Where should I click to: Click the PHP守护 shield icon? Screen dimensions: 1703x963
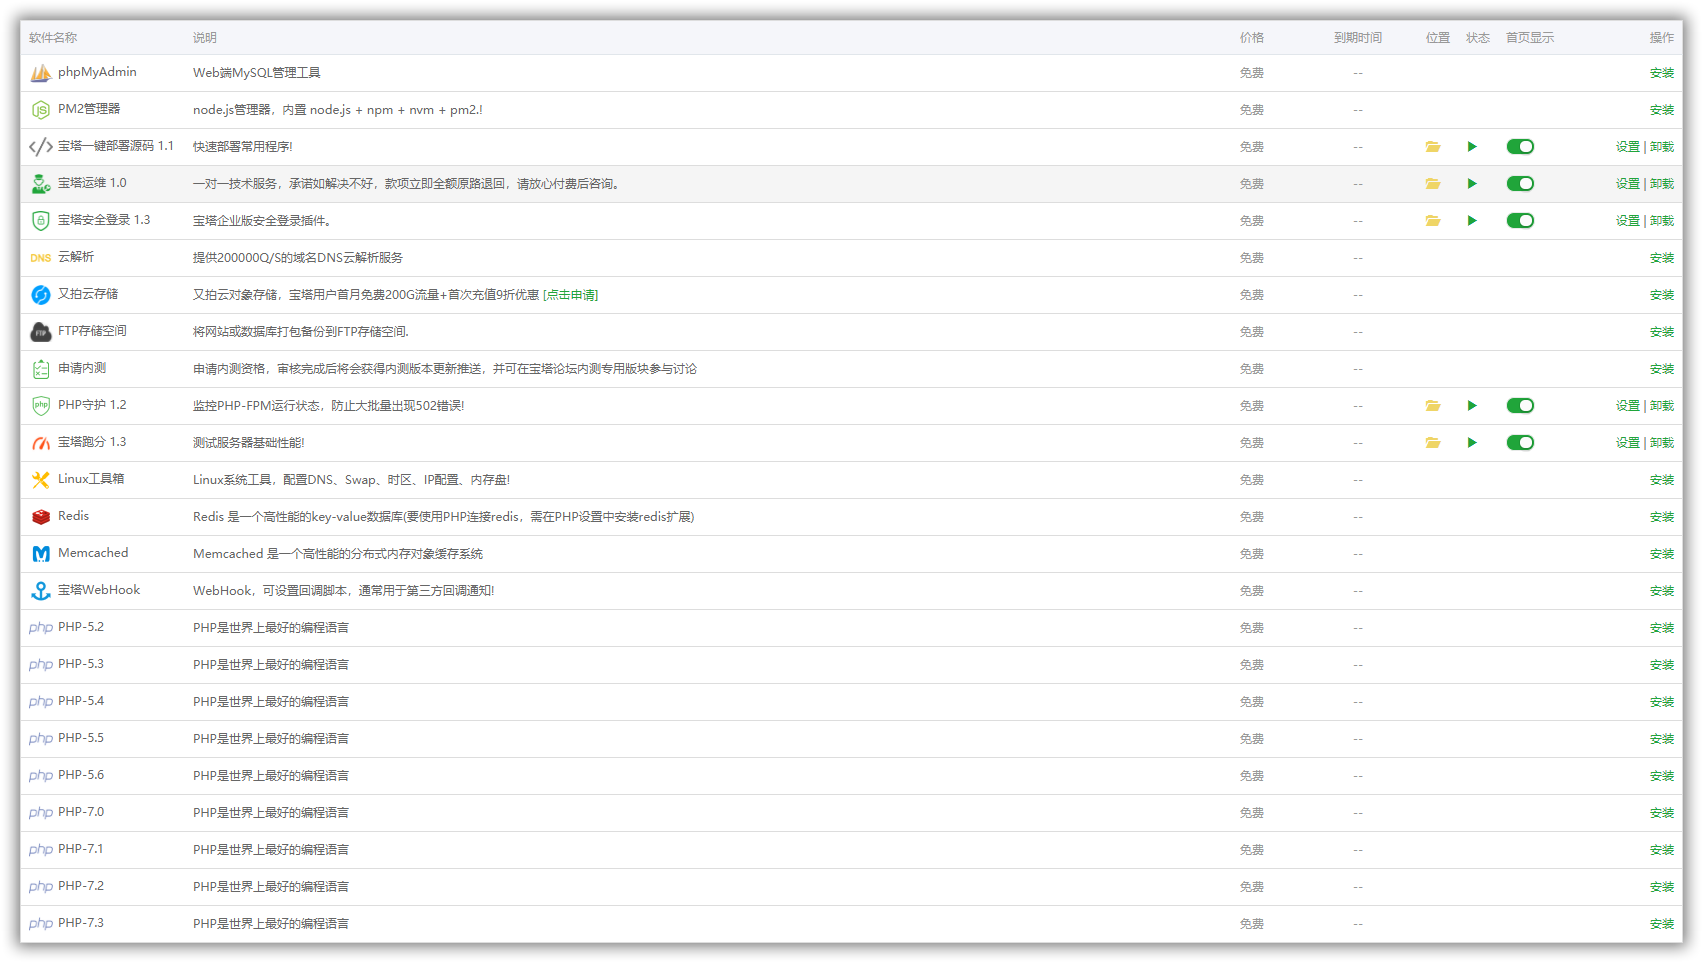click(x=41, y=406)
